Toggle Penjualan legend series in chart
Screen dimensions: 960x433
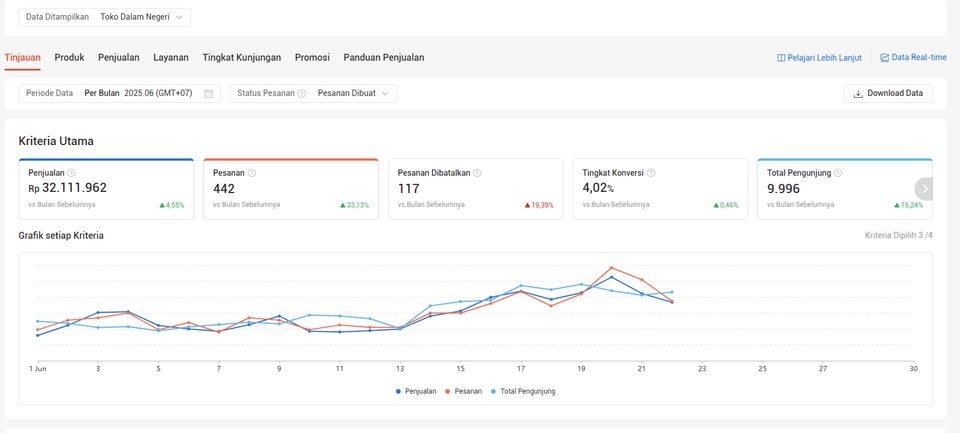(x=416, y=391)
